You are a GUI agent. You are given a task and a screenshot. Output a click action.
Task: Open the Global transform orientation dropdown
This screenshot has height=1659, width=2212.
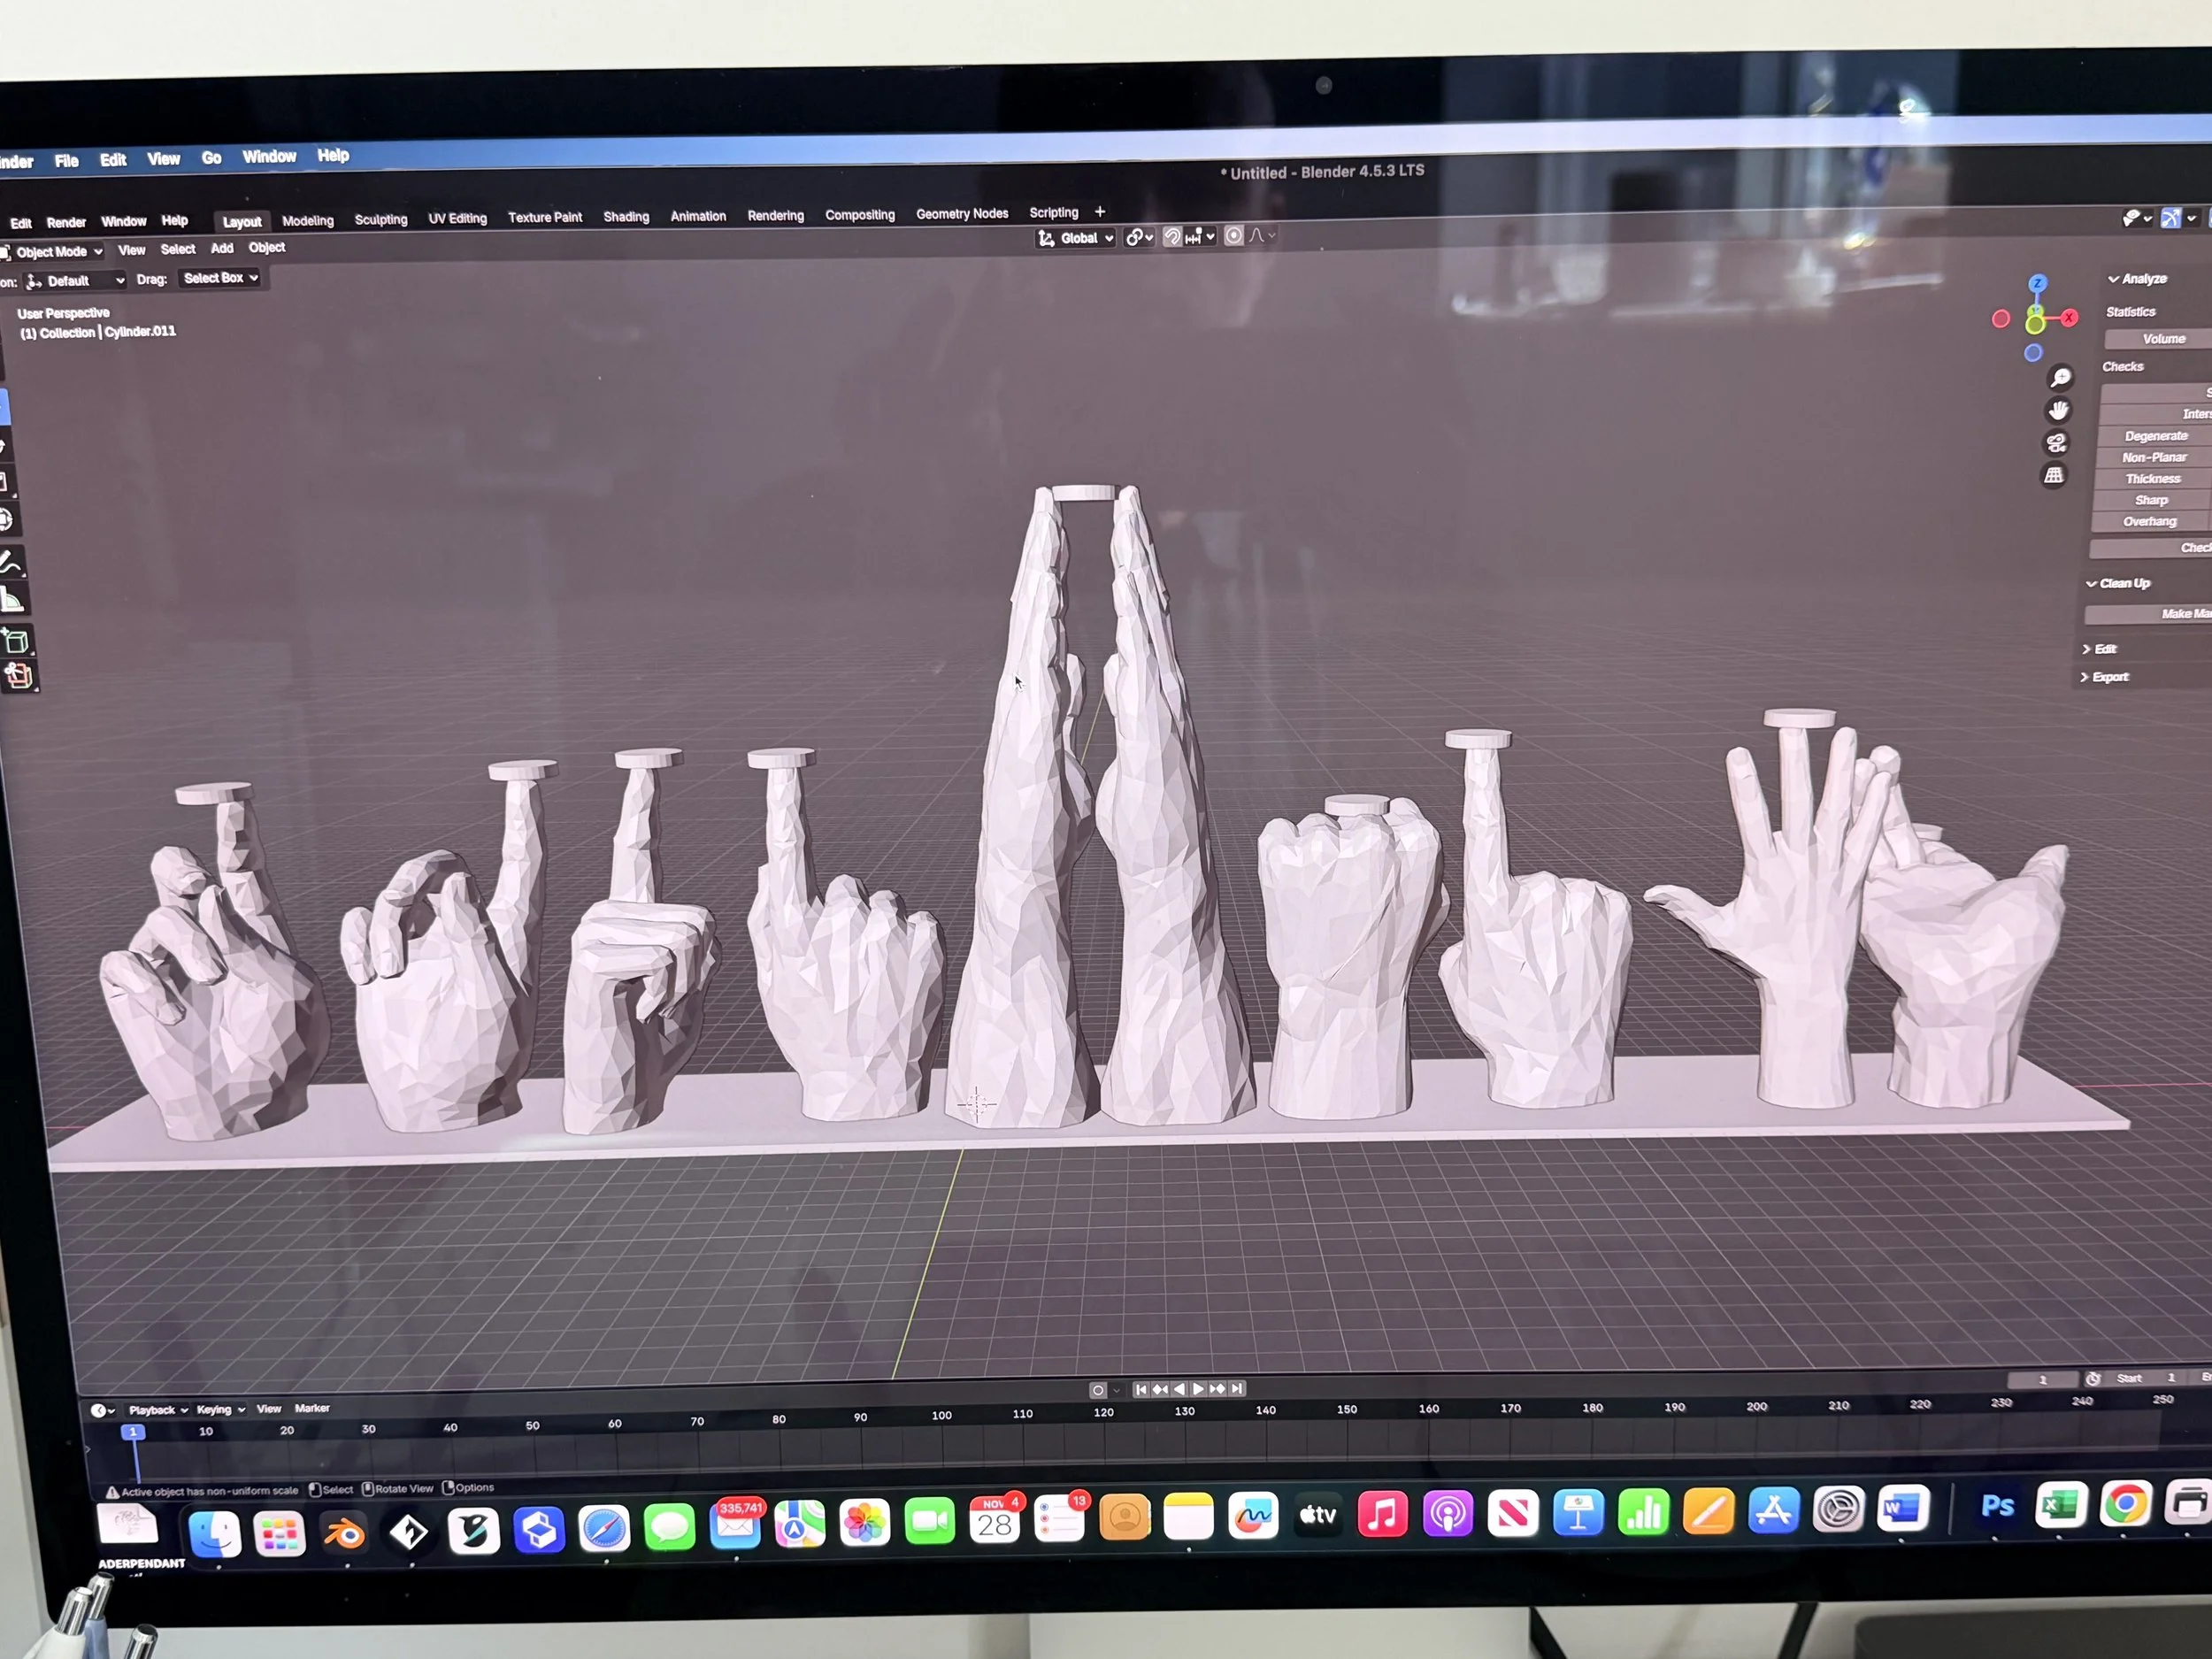[1077, 238]
